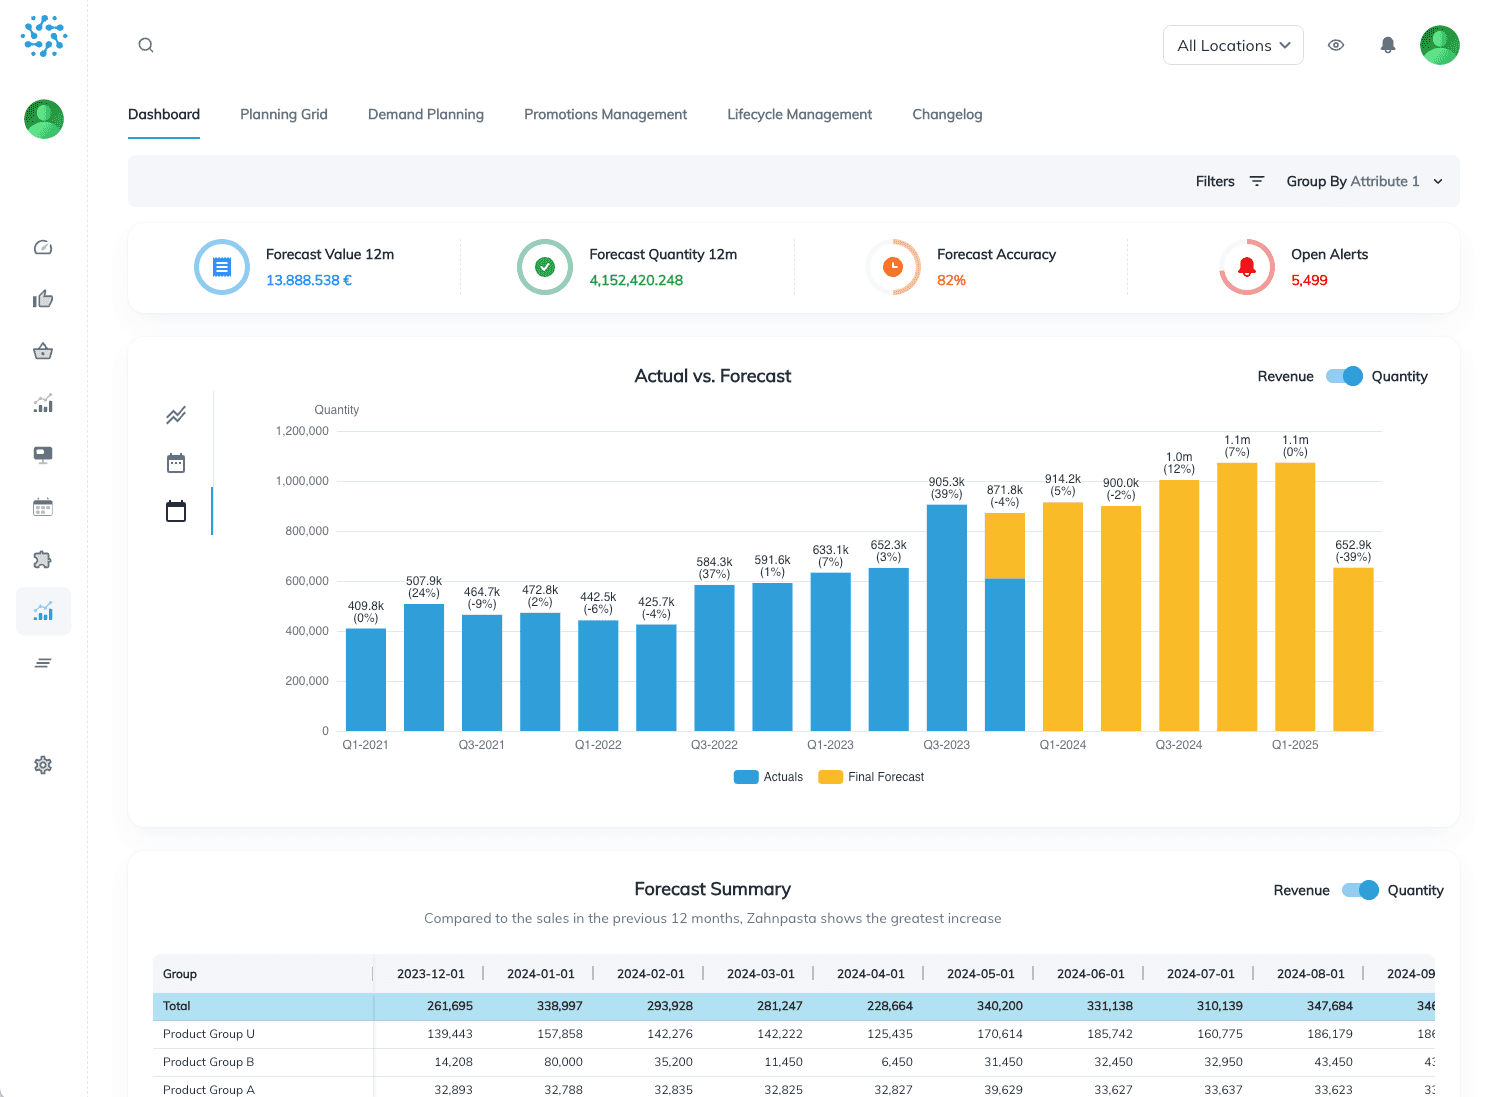Screen dimensions: 1498x1097
Task: Open the All Locations dropdown
Action: [1233, 45]
